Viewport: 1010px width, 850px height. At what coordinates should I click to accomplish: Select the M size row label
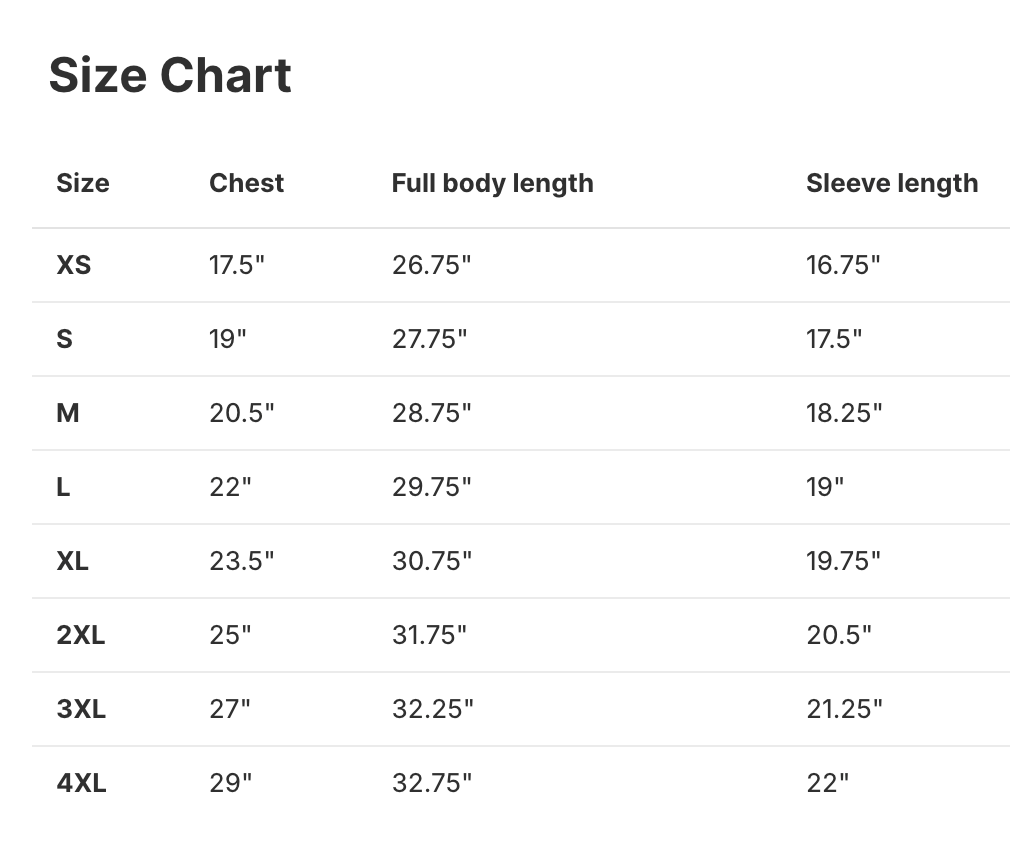[68, 413]
